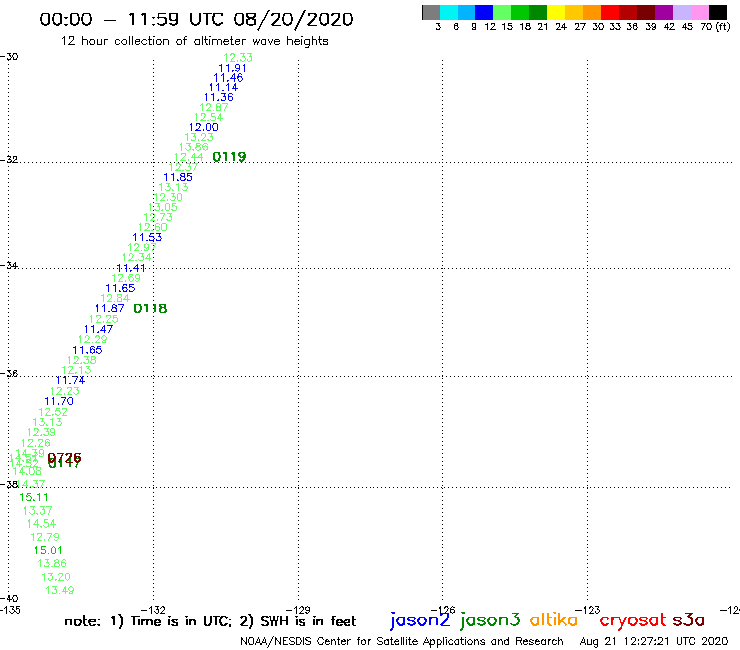Click the gray swatch in the color legend
The width and height of the screenshot is (740, 650).
pyautogui.click(x=431, y=12)
